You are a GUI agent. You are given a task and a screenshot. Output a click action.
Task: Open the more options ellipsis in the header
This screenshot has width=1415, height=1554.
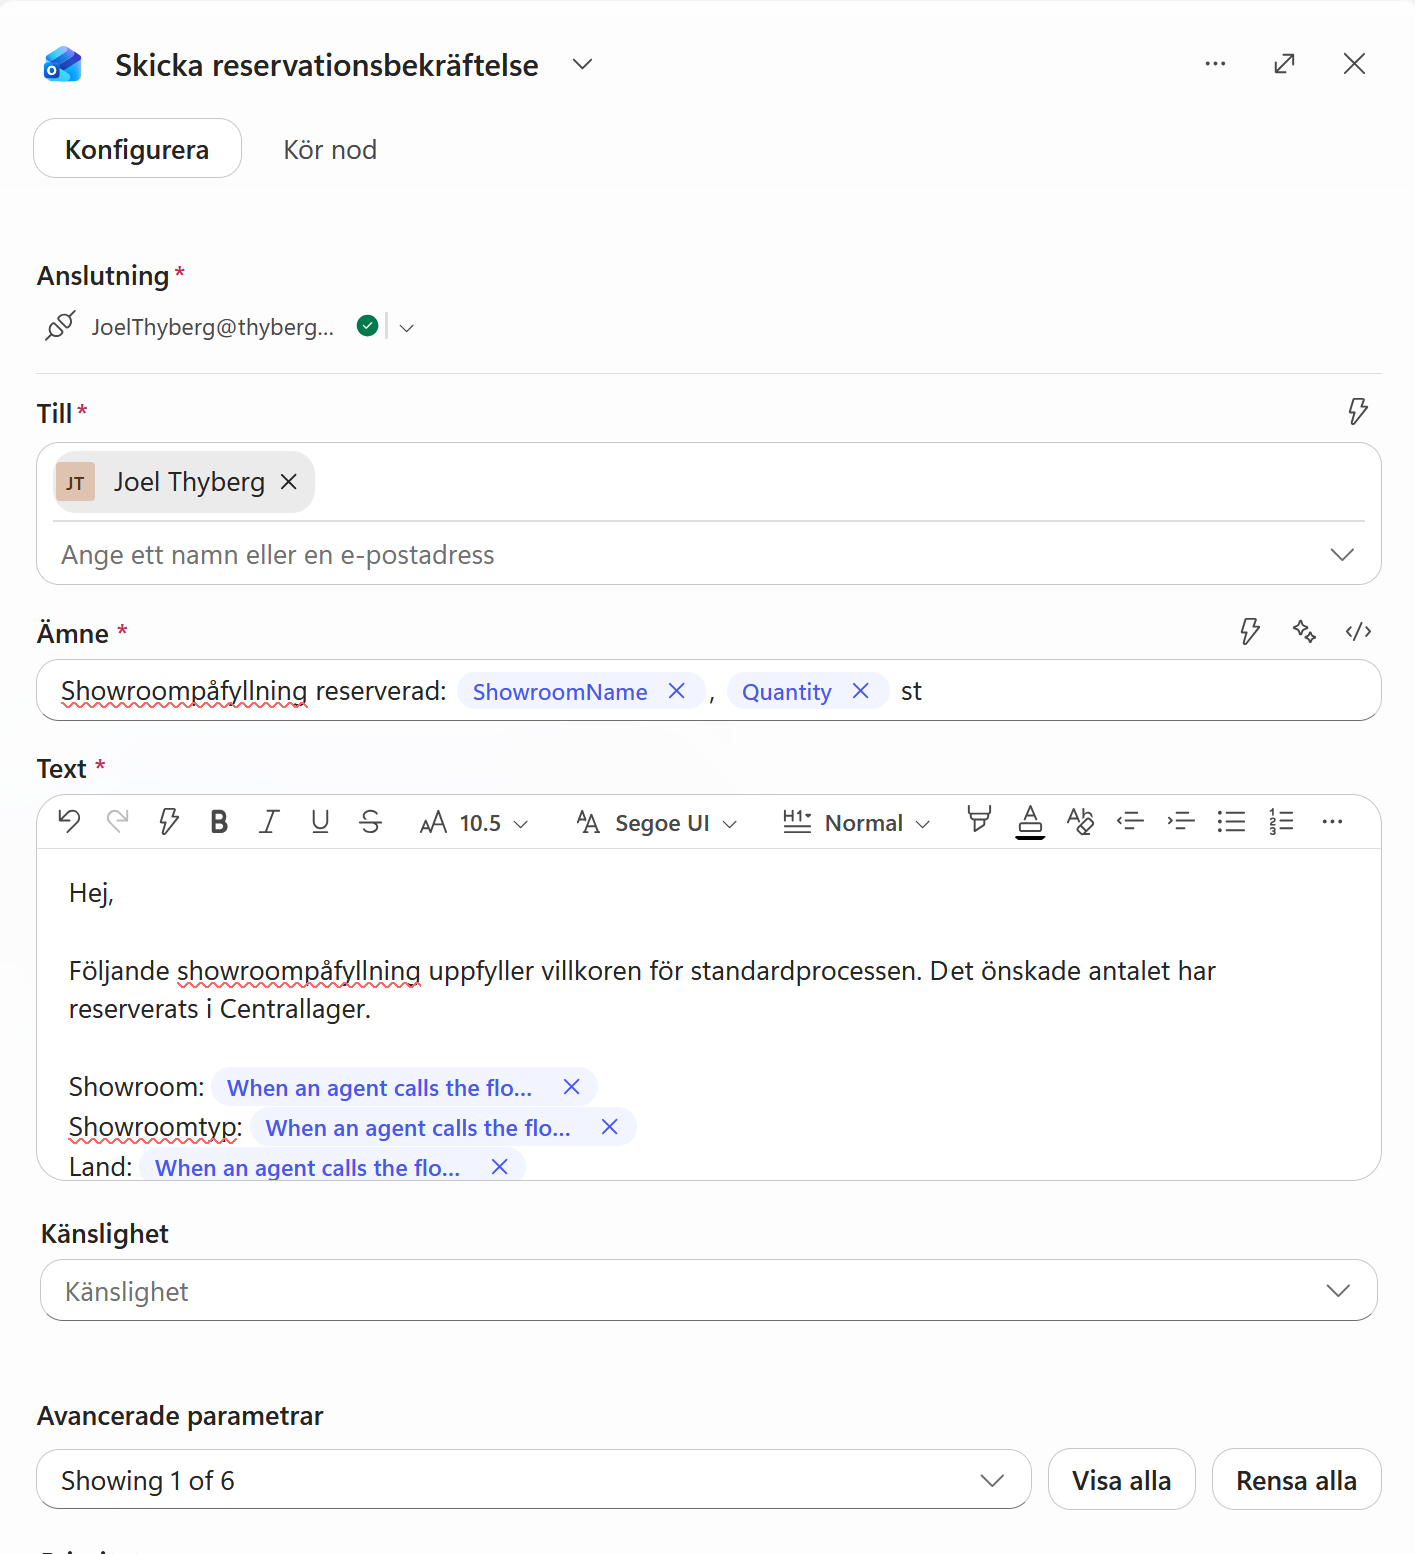click(x=1215, y=64)
